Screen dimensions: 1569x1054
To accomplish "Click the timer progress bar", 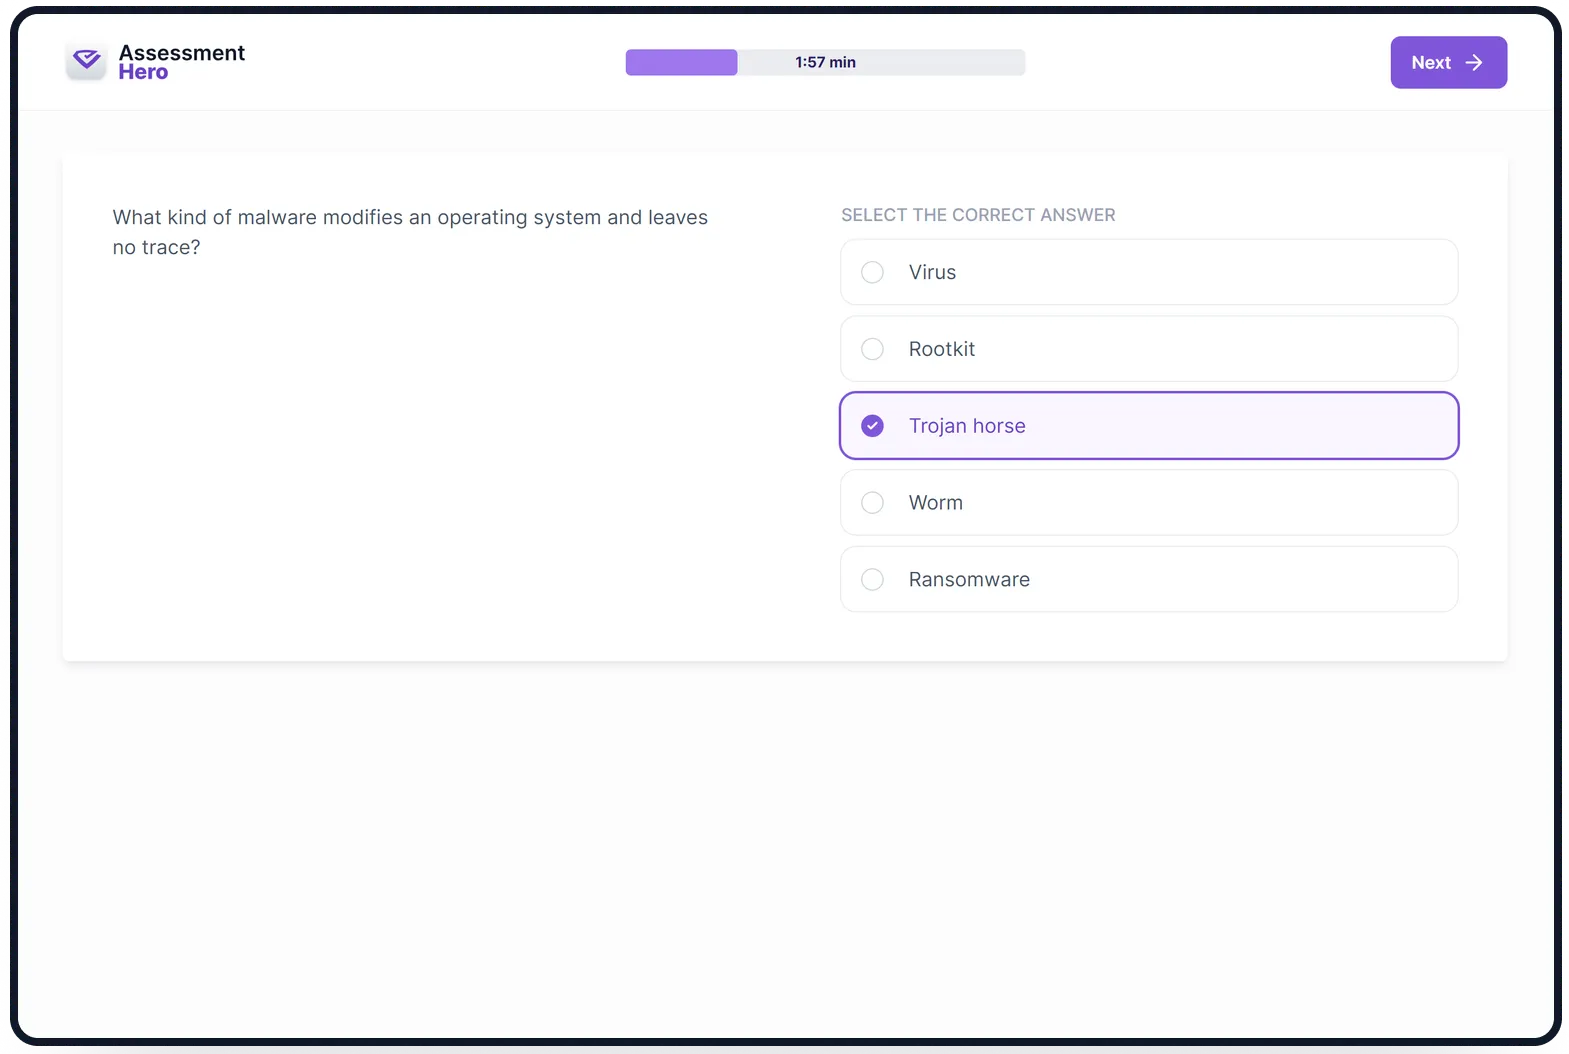I will click(825, 62).
